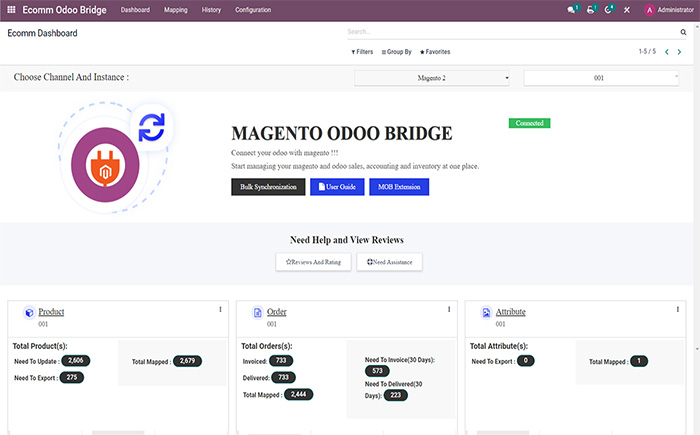The height and width of the screenshot is (435, 700).
Task: Open the Order card title link
Action: (x=277, y=312)
